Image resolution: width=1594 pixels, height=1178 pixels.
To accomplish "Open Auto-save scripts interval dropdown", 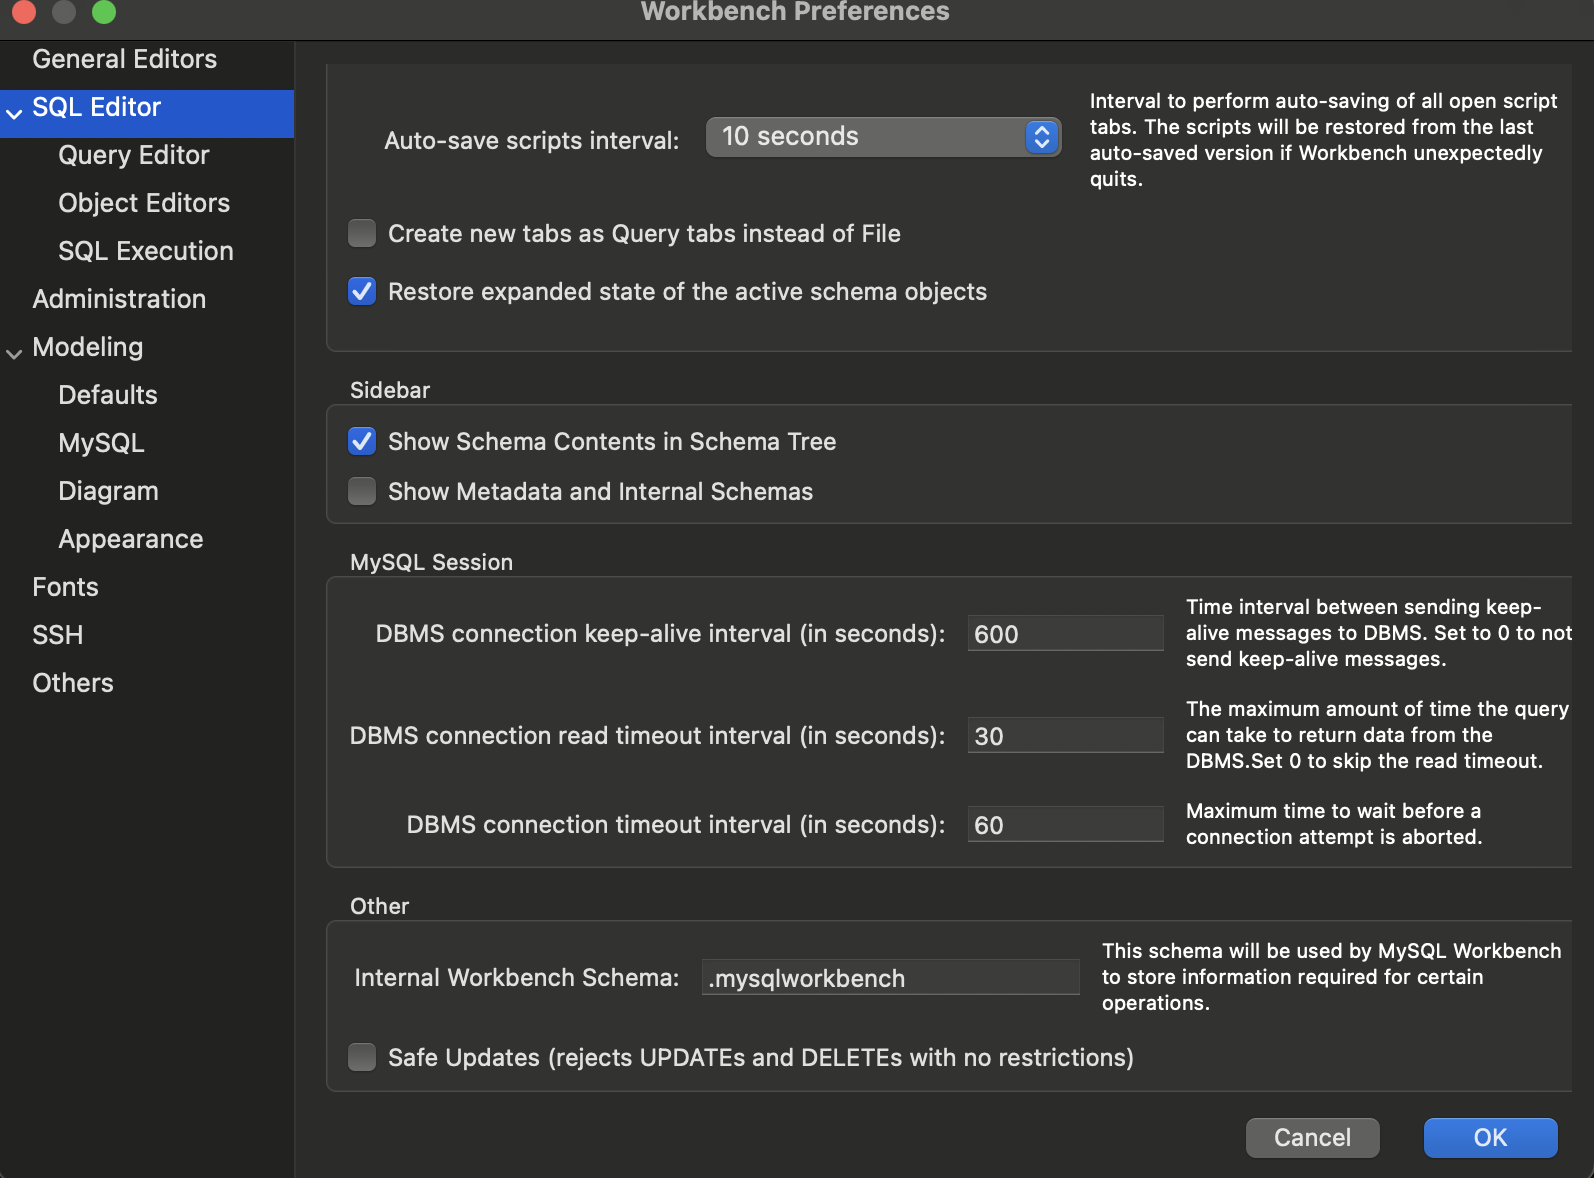I will [x=883, y=137].
